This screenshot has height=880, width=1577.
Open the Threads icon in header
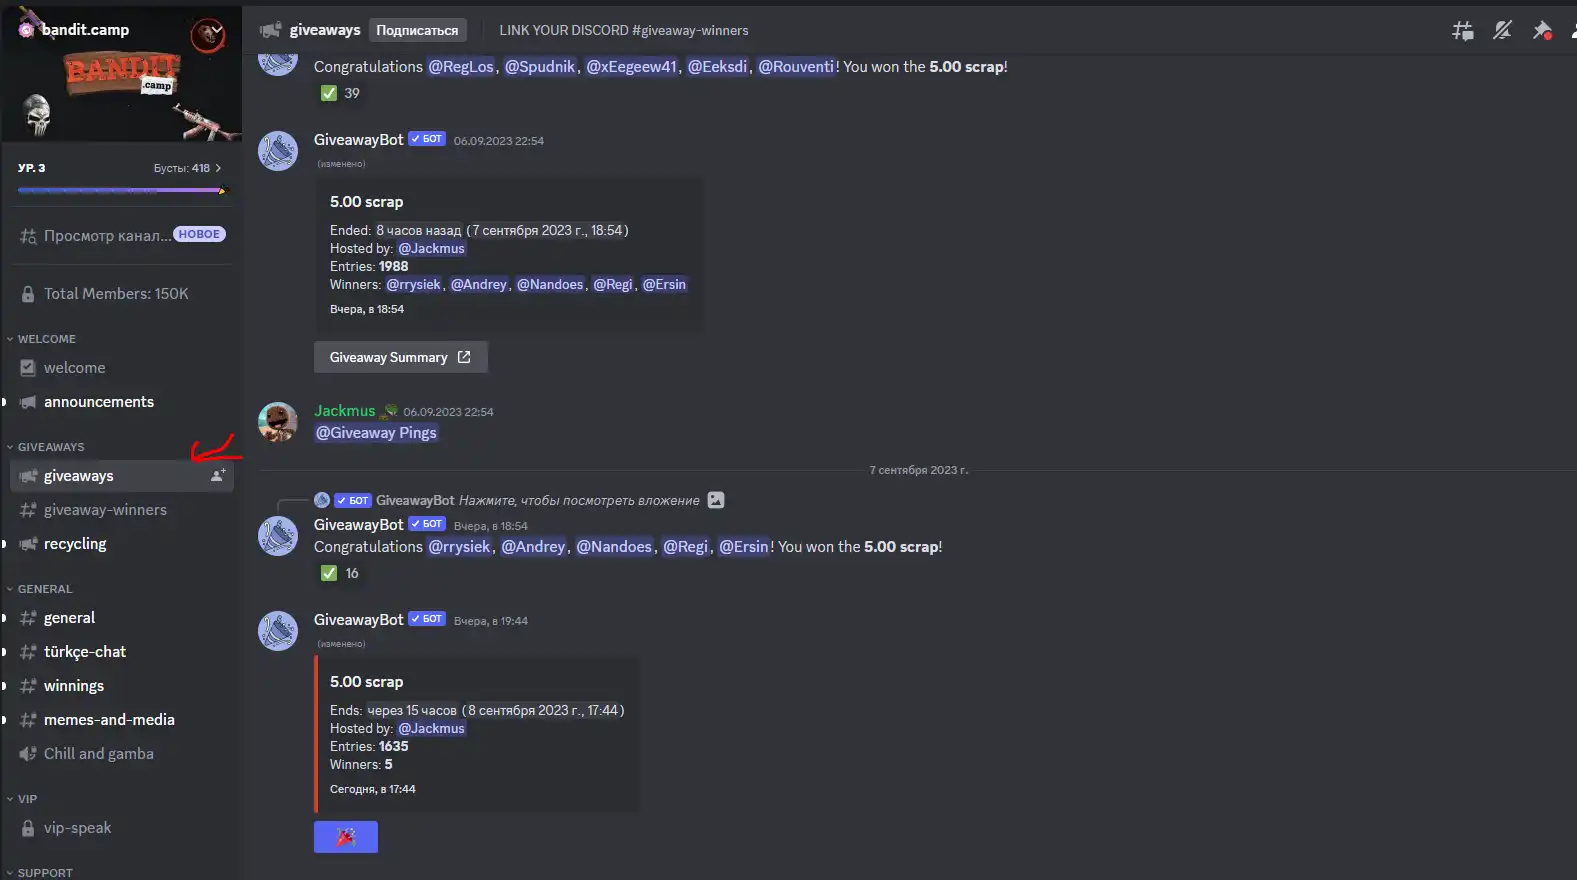coord(1462,31)
